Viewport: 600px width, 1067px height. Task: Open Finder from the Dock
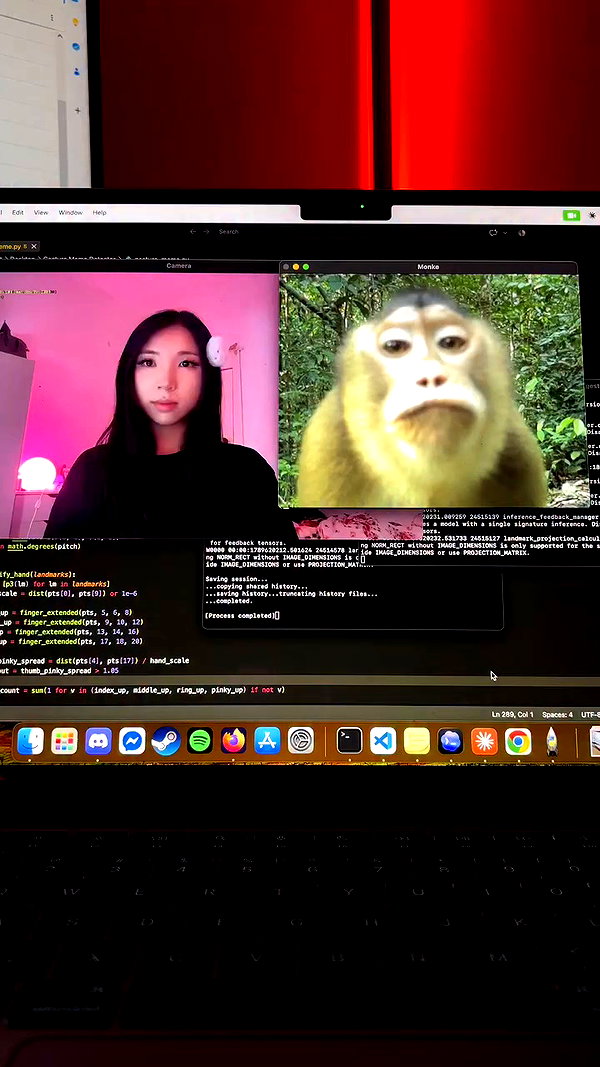click(x=31, y=740)
